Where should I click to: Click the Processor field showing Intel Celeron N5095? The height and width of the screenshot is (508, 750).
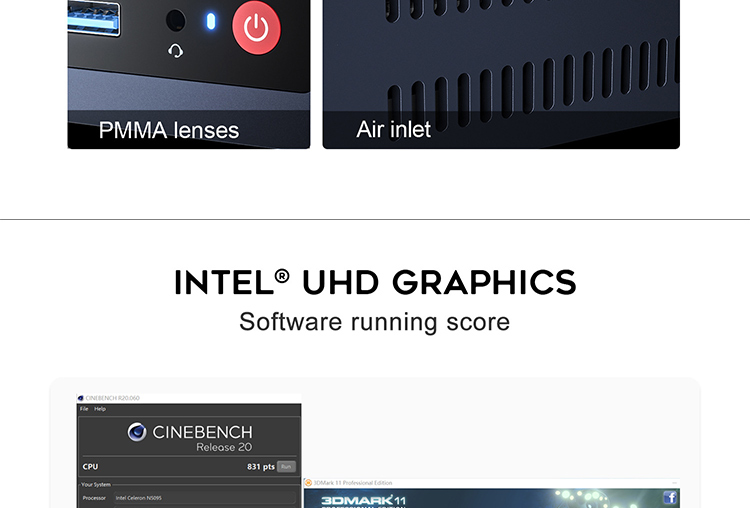pos(205,498)
